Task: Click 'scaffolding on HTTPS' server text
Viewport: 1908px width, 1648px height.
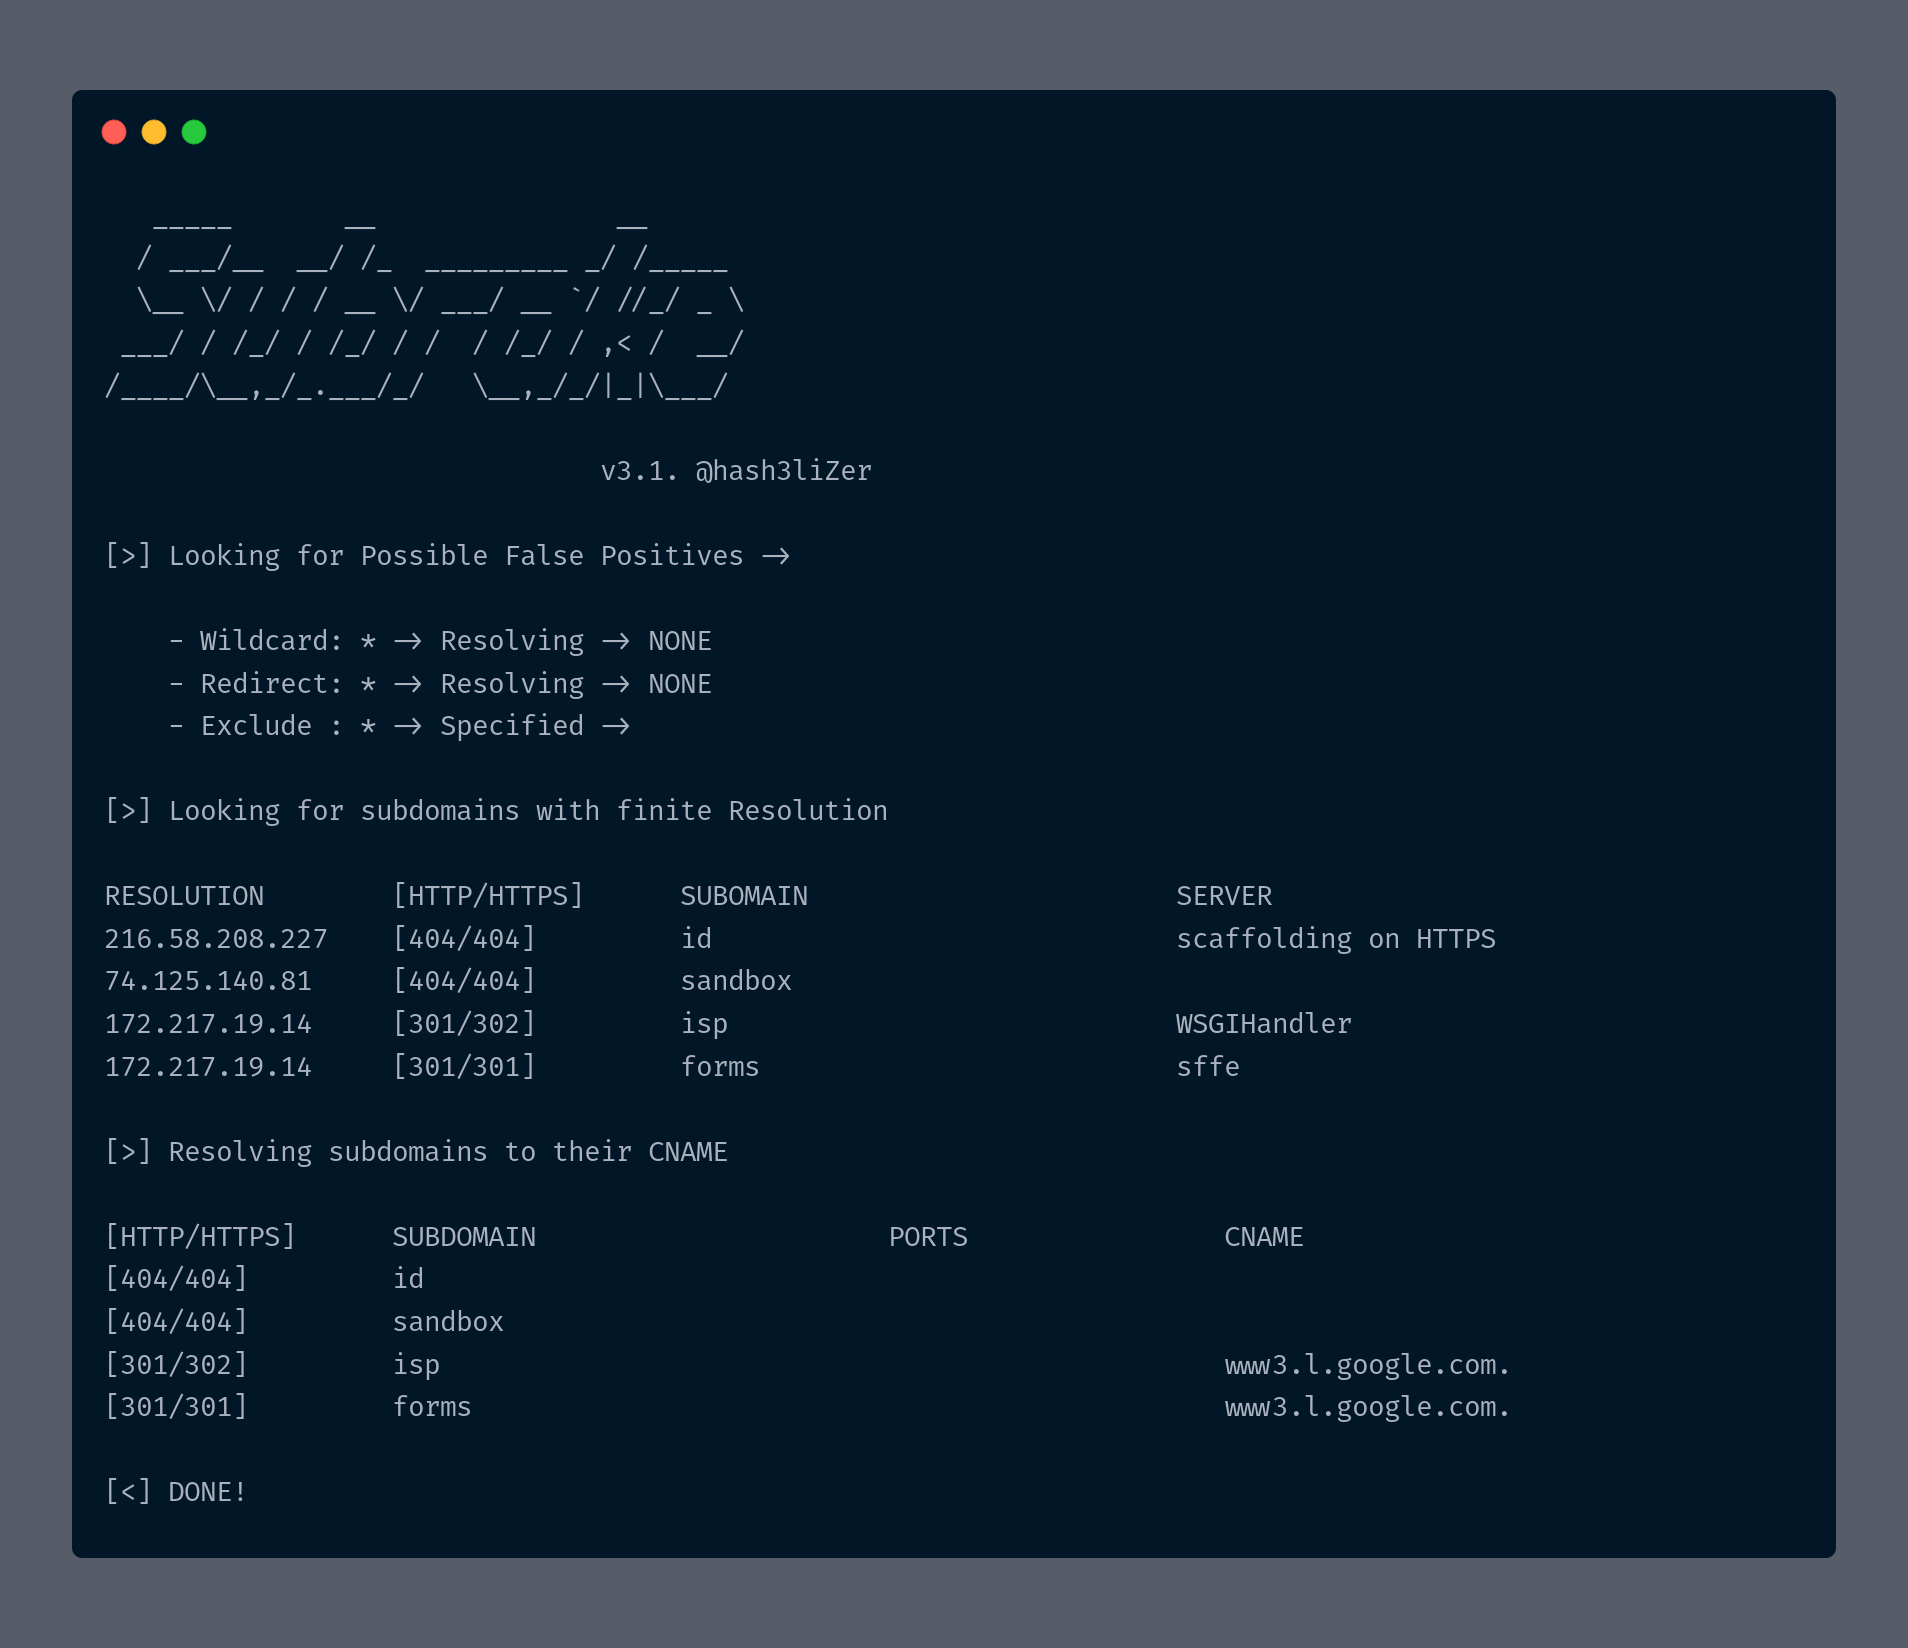Action: 1335,939
